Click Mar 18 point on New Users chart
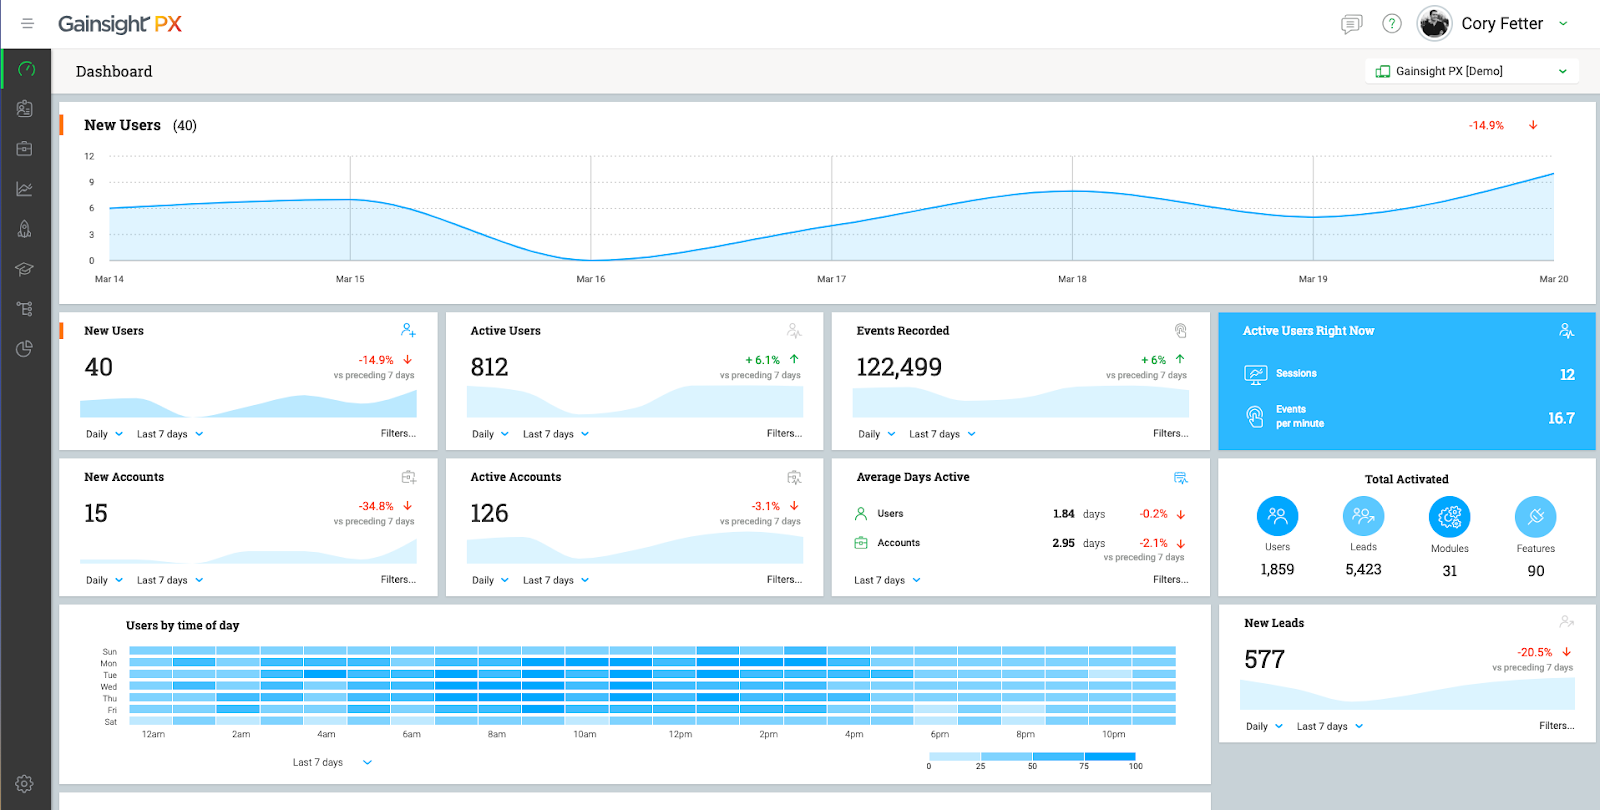 (1072, 191)
